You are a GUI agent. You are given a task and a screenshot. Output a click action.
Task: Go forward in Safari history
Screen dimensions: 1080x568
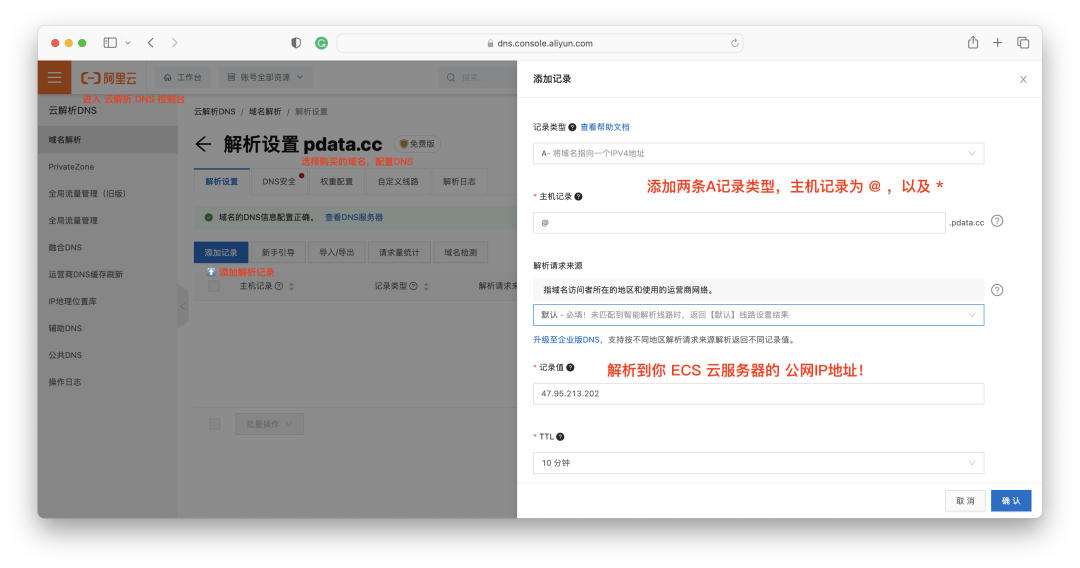point(174,43)
